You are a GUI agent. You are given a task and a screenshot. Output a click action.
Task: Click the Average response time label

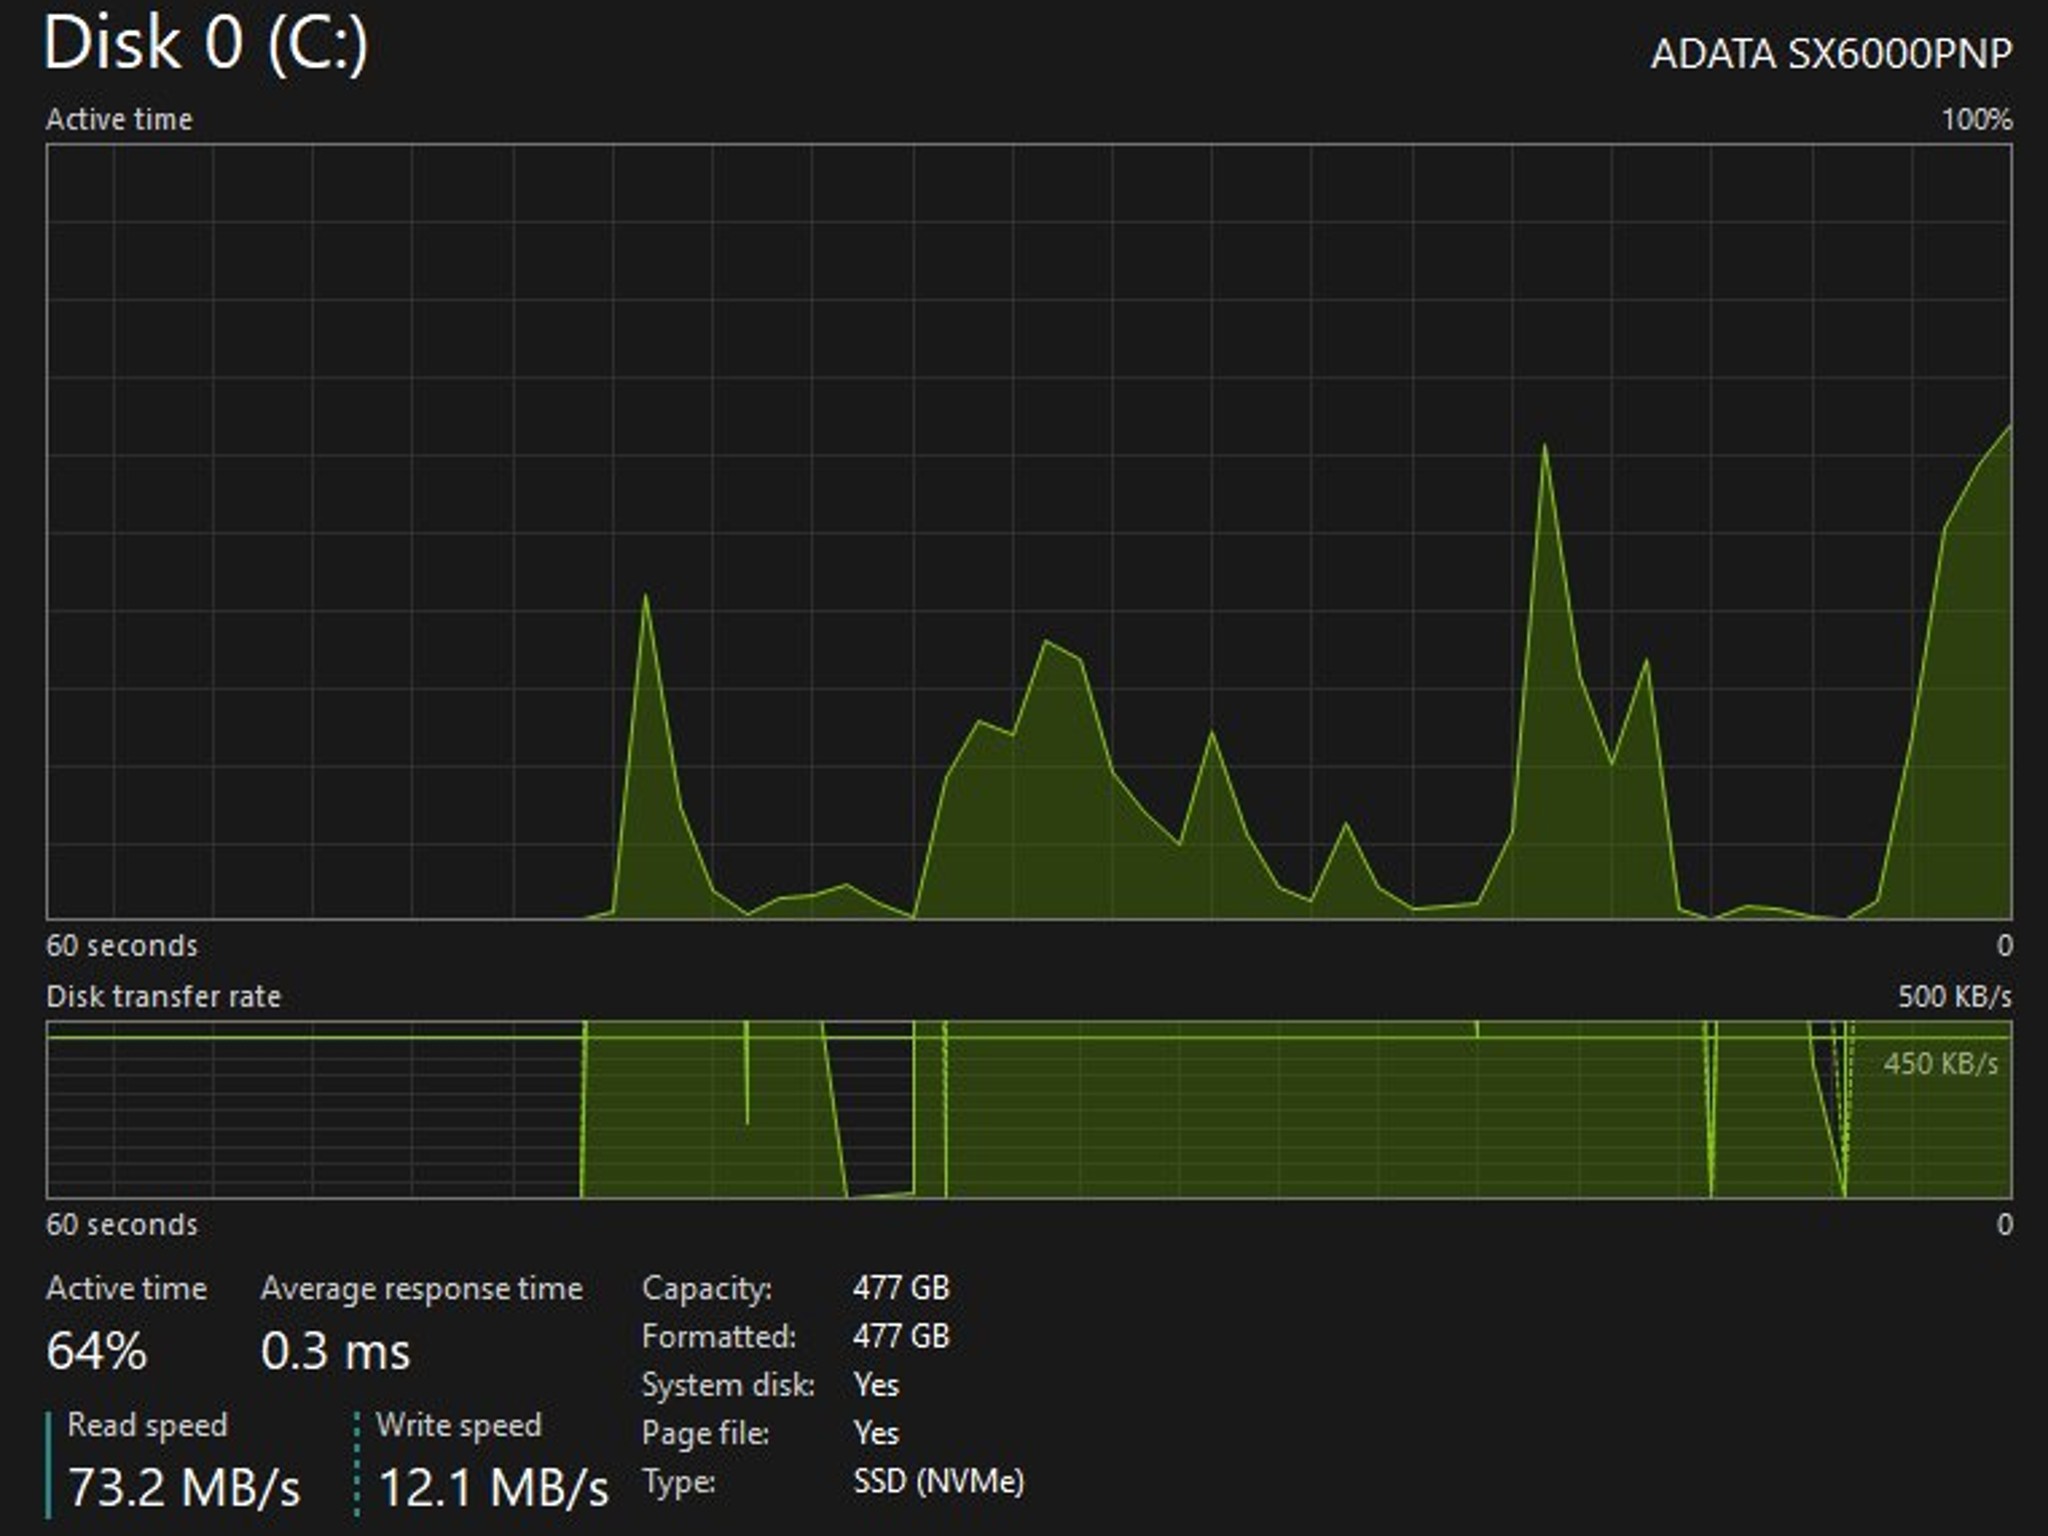coord(422,1288)
